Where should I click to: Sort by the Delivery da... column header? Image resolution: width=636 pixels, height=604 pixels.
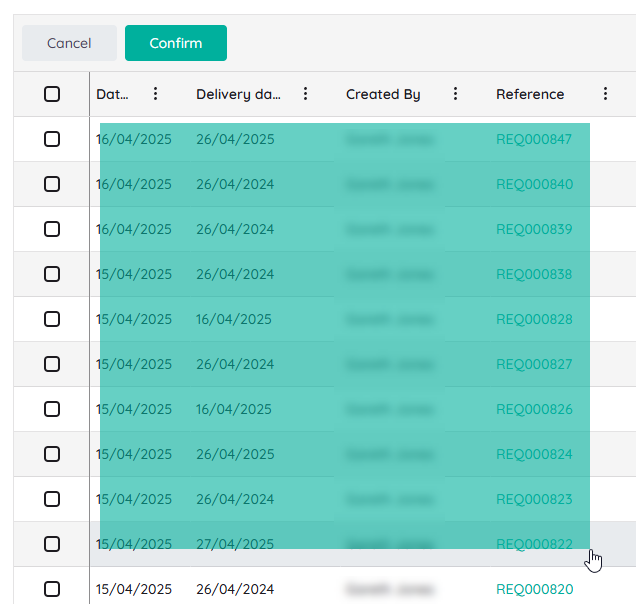coord(238,94)
